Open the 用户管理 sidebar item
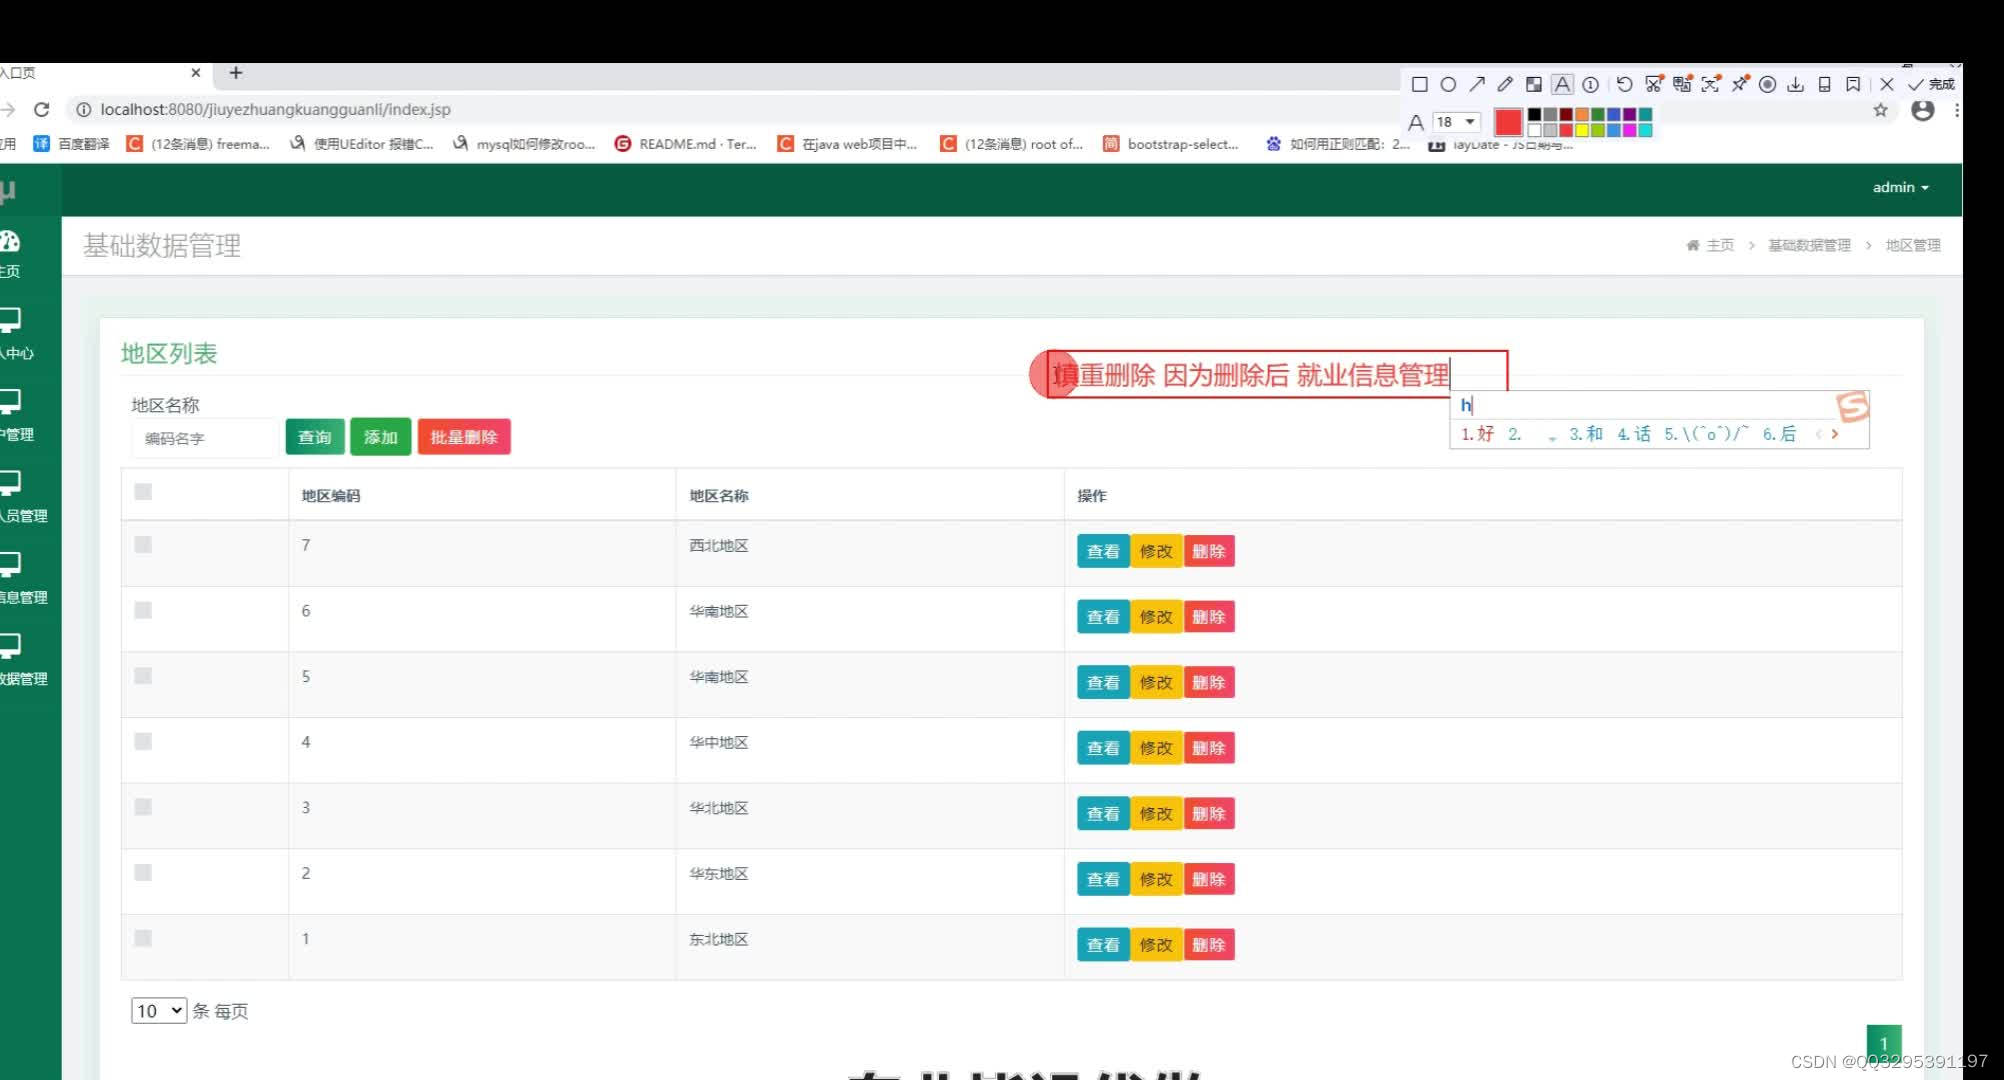 [16, 416]
